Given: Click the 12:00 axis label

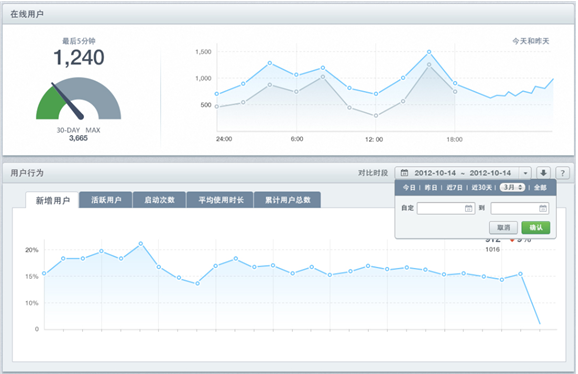Looking at the screenshot, I should [x=374, y=139].
